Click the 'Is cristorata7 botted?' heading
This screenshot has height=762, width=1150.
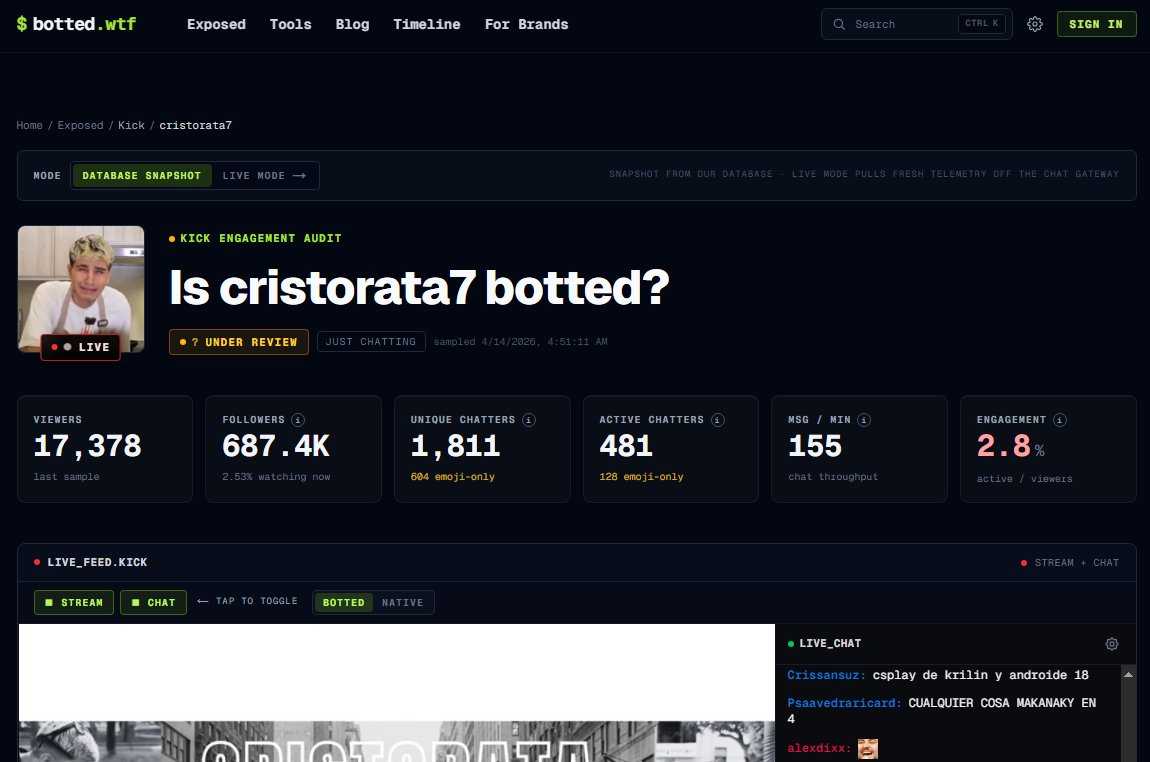click(x=419, y=287)
